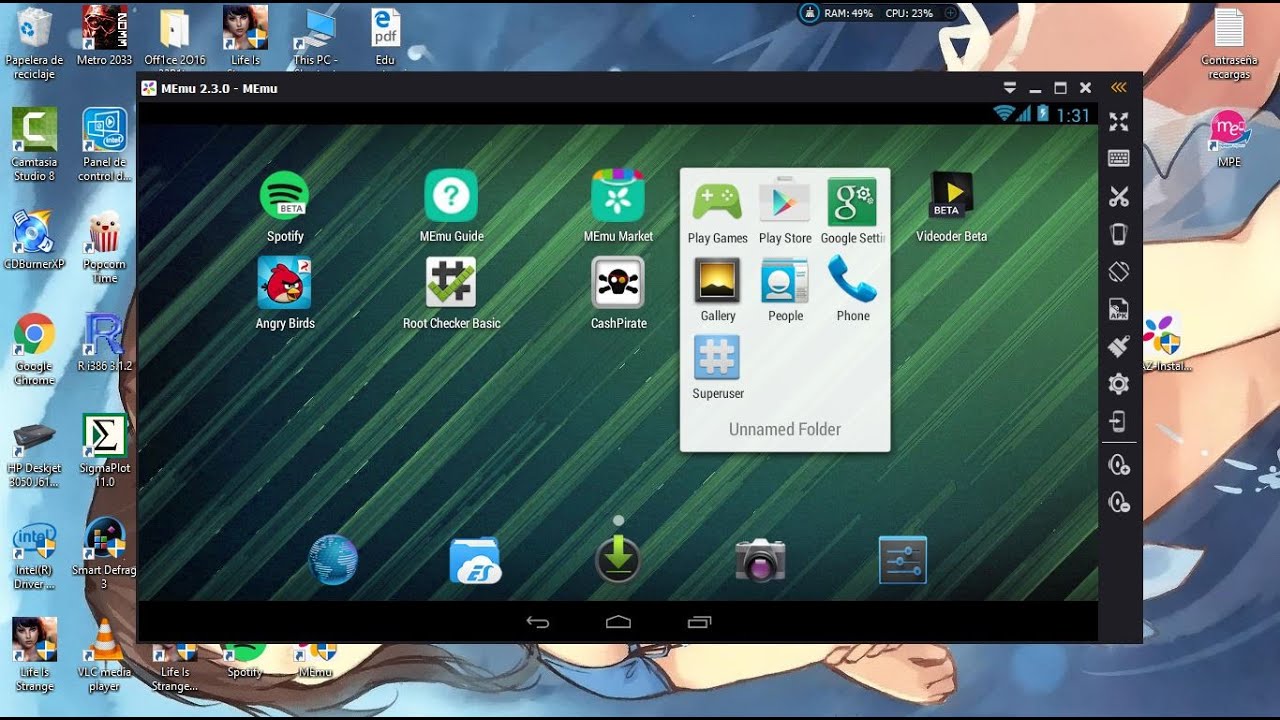Select the Google Chrome desktop shortcut
Screen dimensions: 1280x720
click(x=34, y=350)
